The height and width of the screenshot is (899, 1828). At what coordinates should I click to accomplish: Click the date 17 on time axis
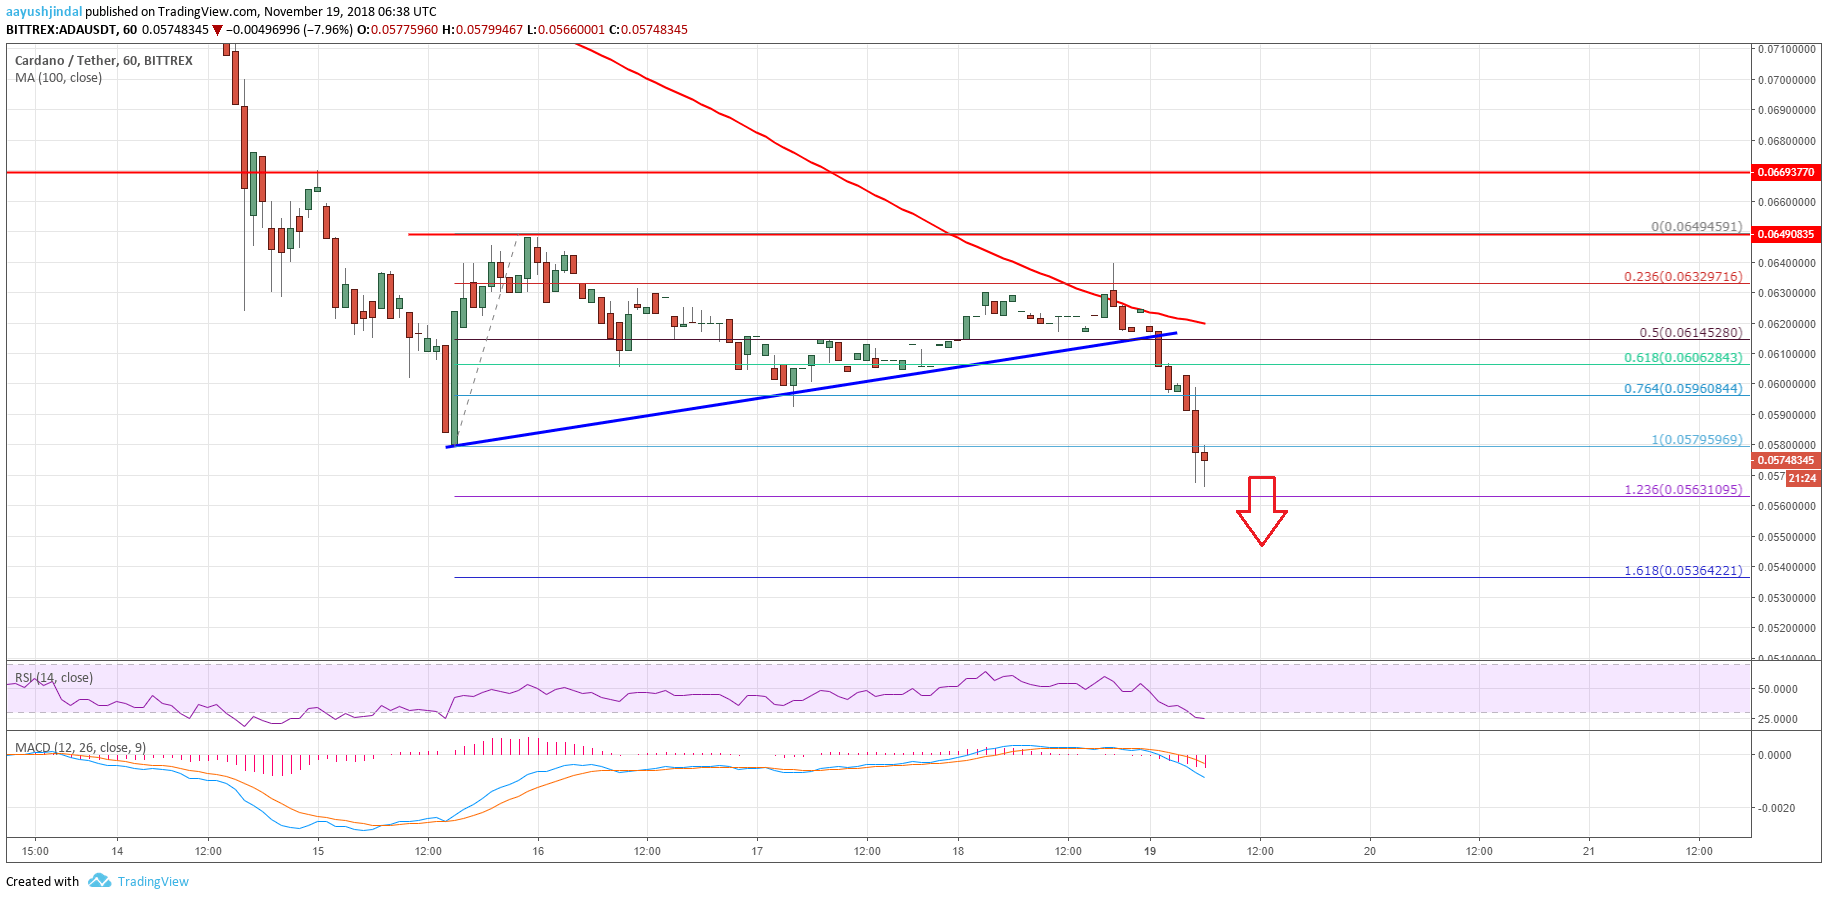(758, 851)
